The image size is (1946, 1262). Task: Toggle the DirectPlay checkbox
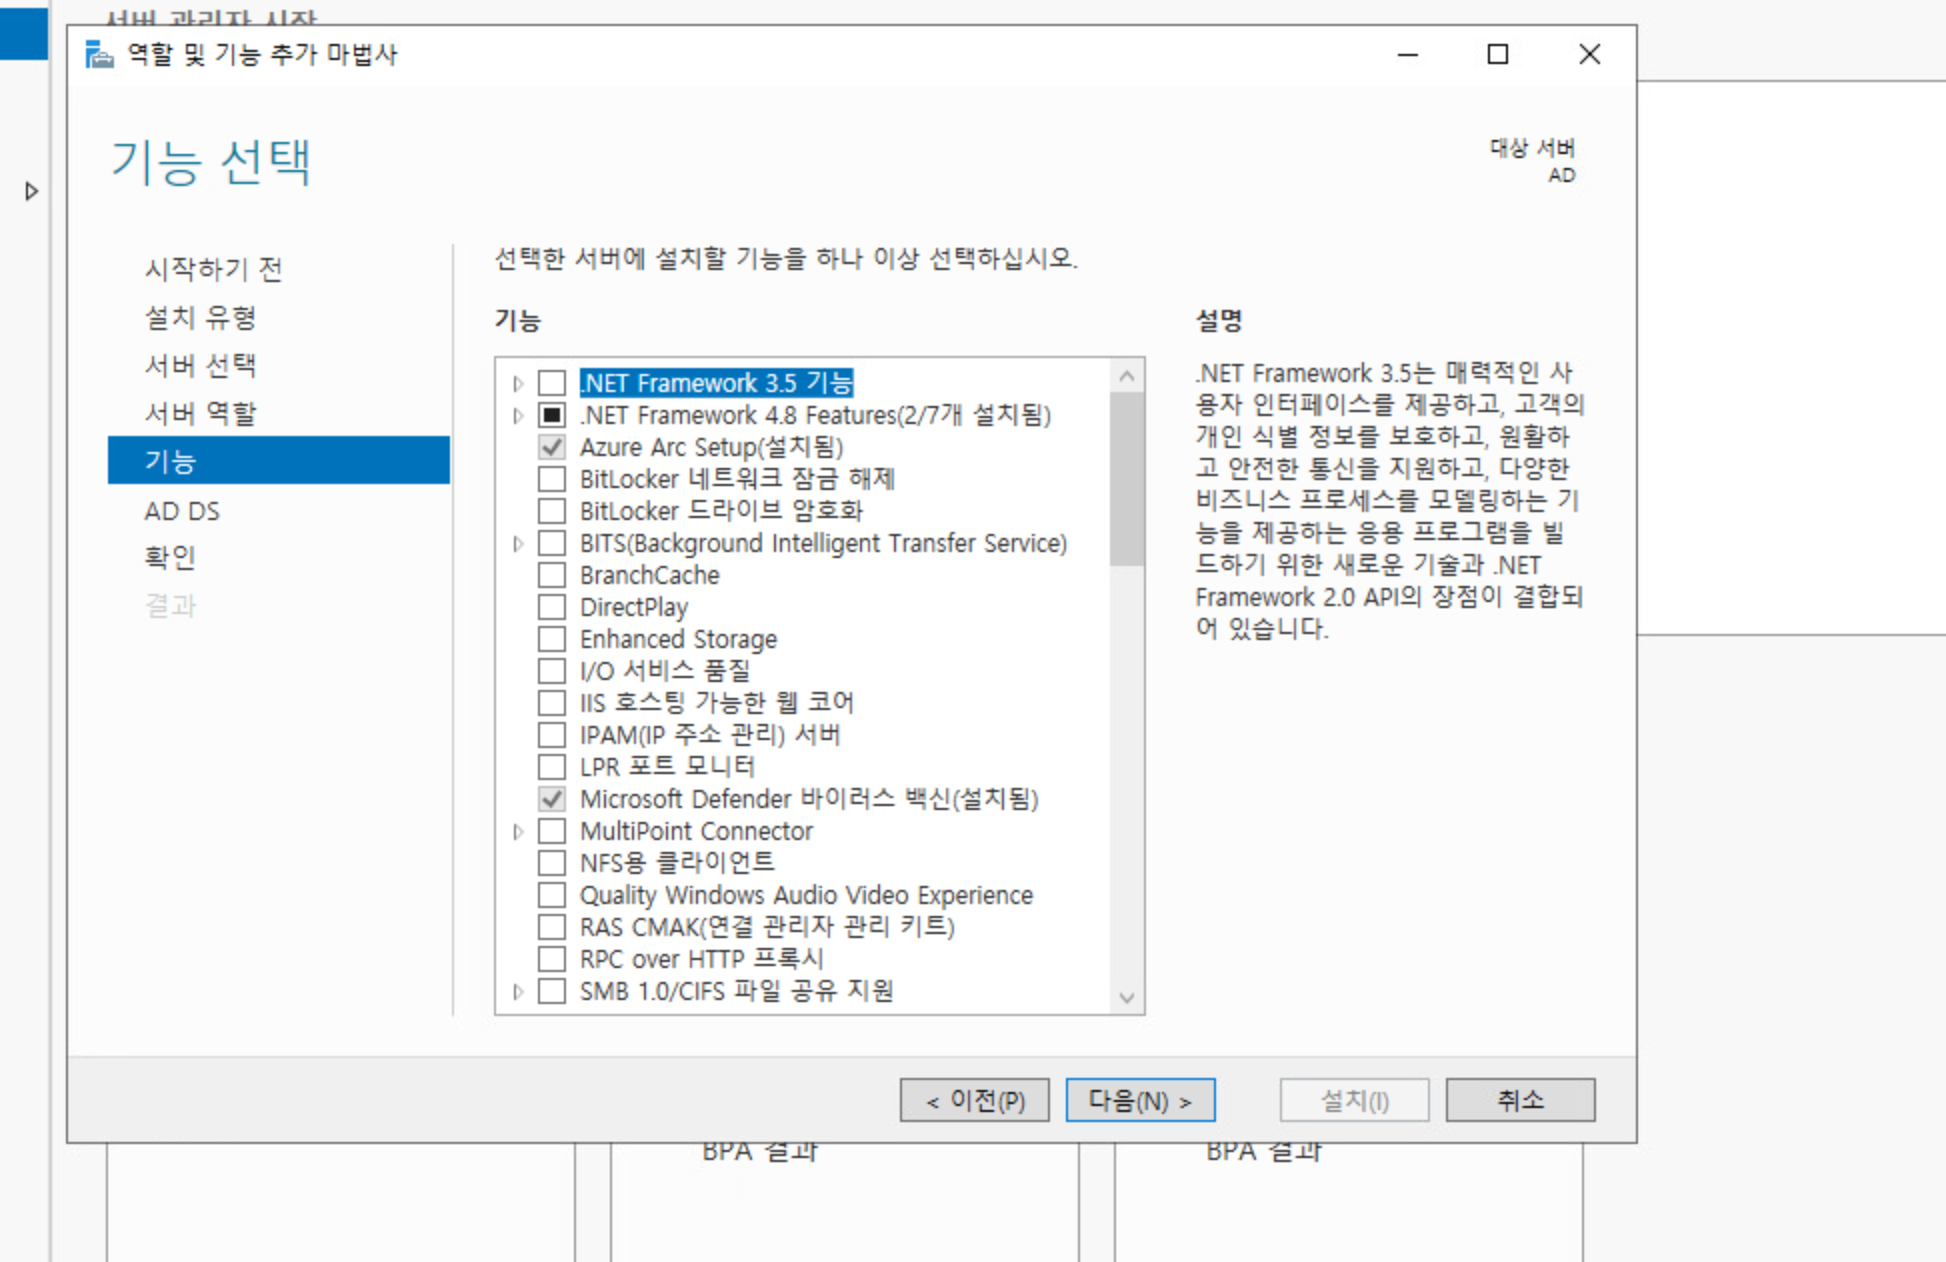click(x=552, y=607)
